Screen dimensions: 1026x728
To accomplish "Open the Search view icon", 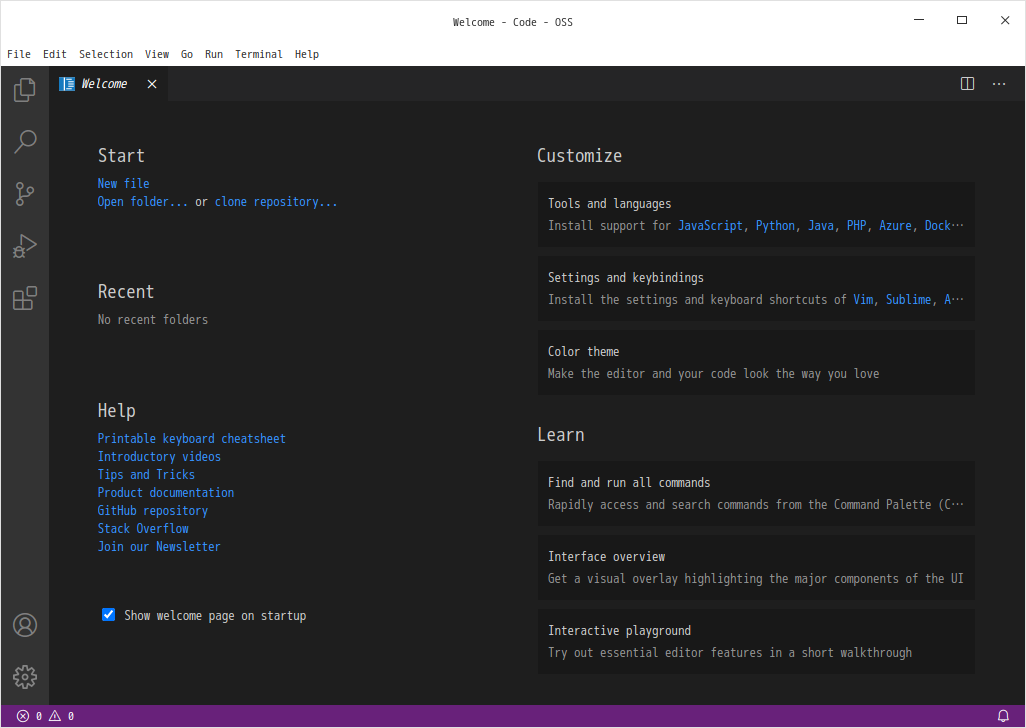I will pos(25,141).
